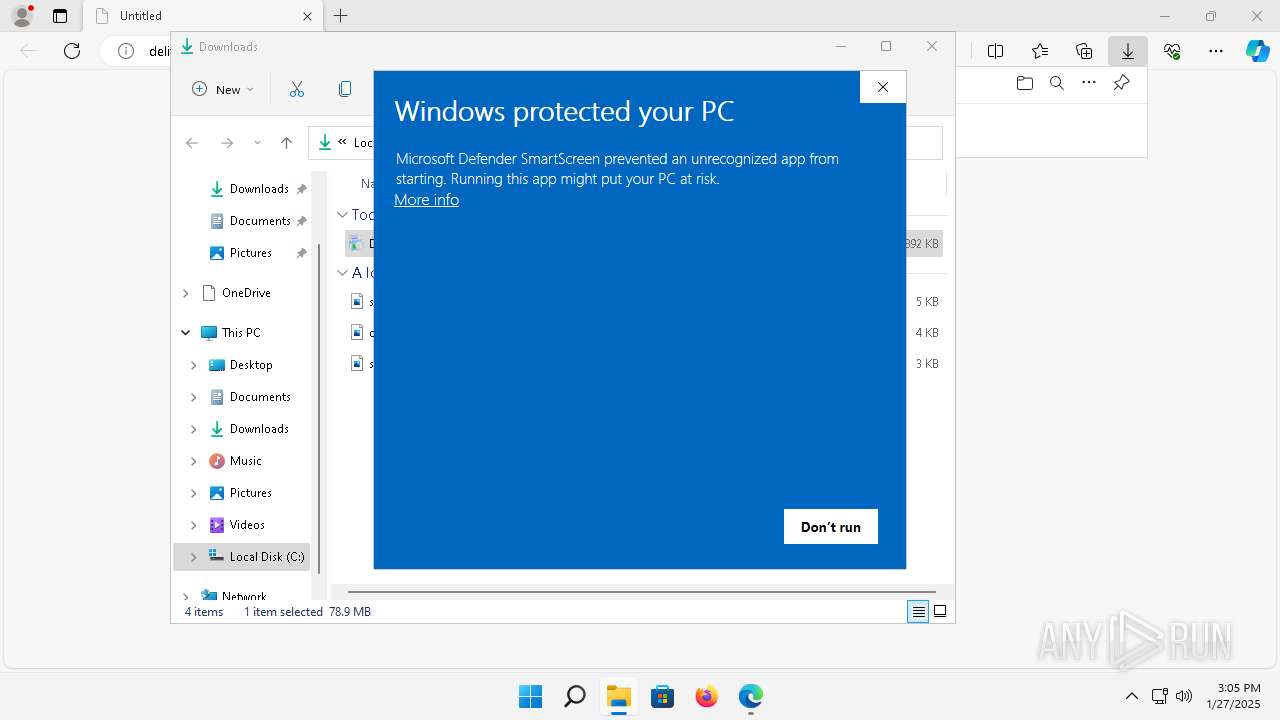Go up one folder level

pos(286,143)
